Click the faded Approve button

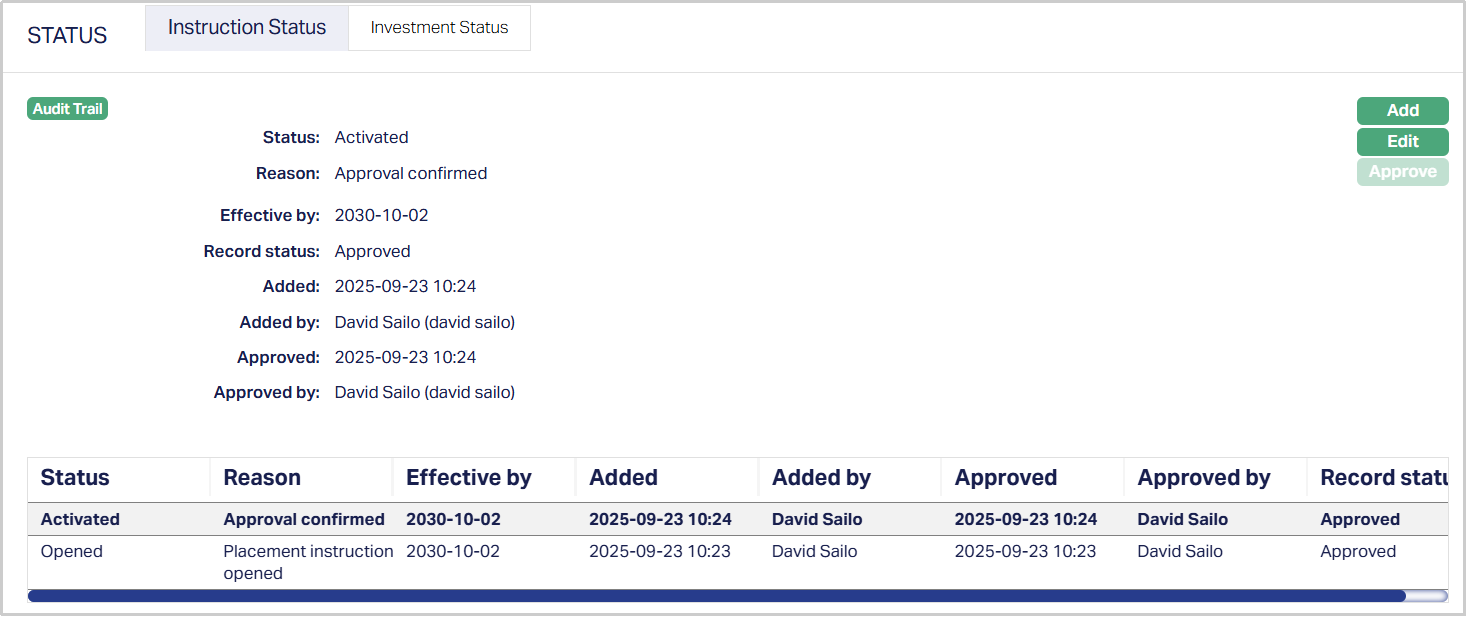point(1402,172)
